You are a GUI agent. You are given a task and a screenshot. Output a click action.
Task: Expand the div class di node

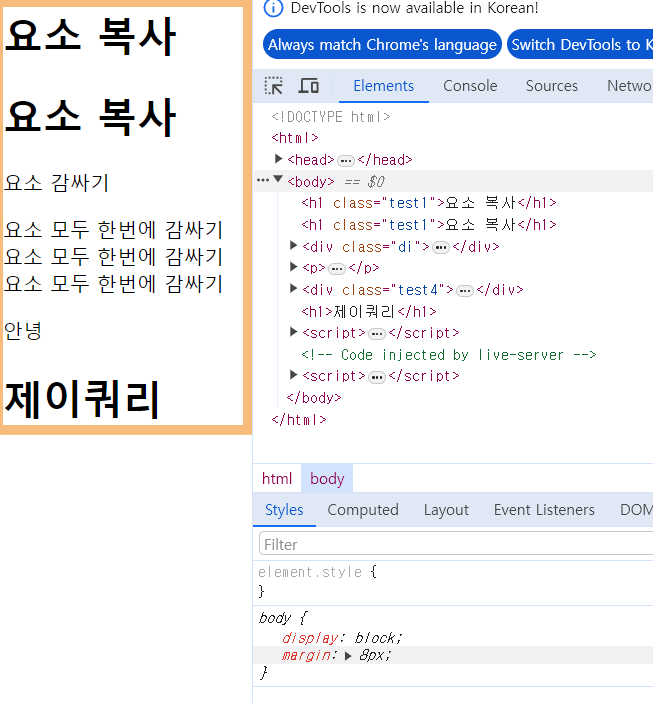pos(294,245)
